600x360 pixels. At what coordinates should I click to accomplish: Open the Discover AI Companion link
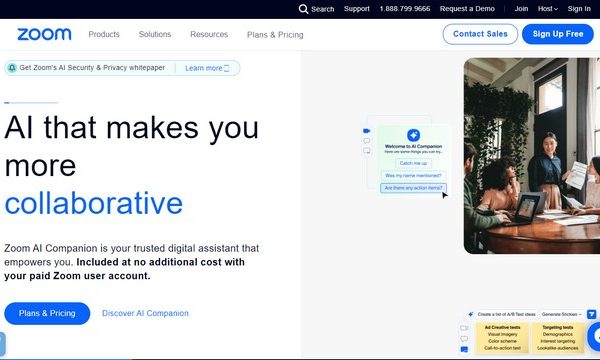point(145,313)
